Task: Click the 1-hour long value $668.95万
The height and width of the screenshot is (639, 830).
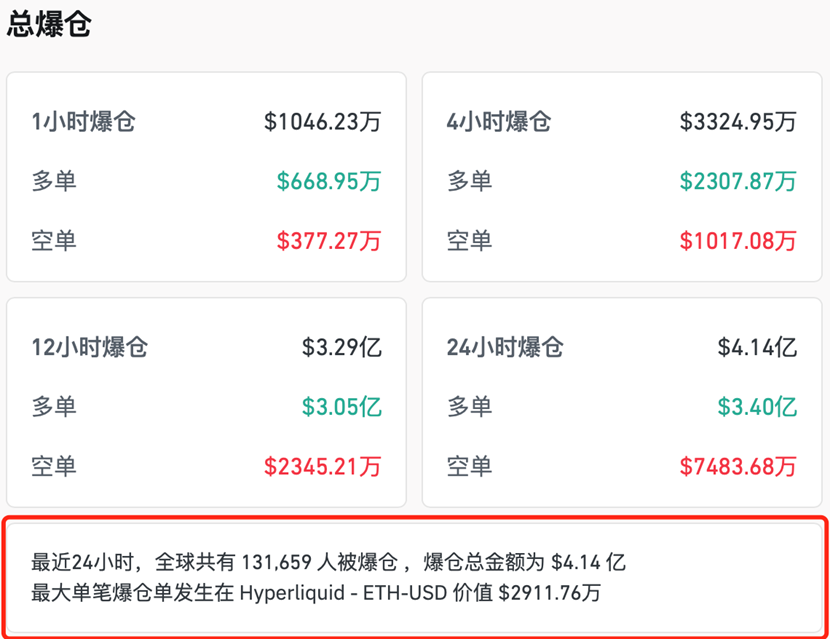Action: tap(329, 181)
